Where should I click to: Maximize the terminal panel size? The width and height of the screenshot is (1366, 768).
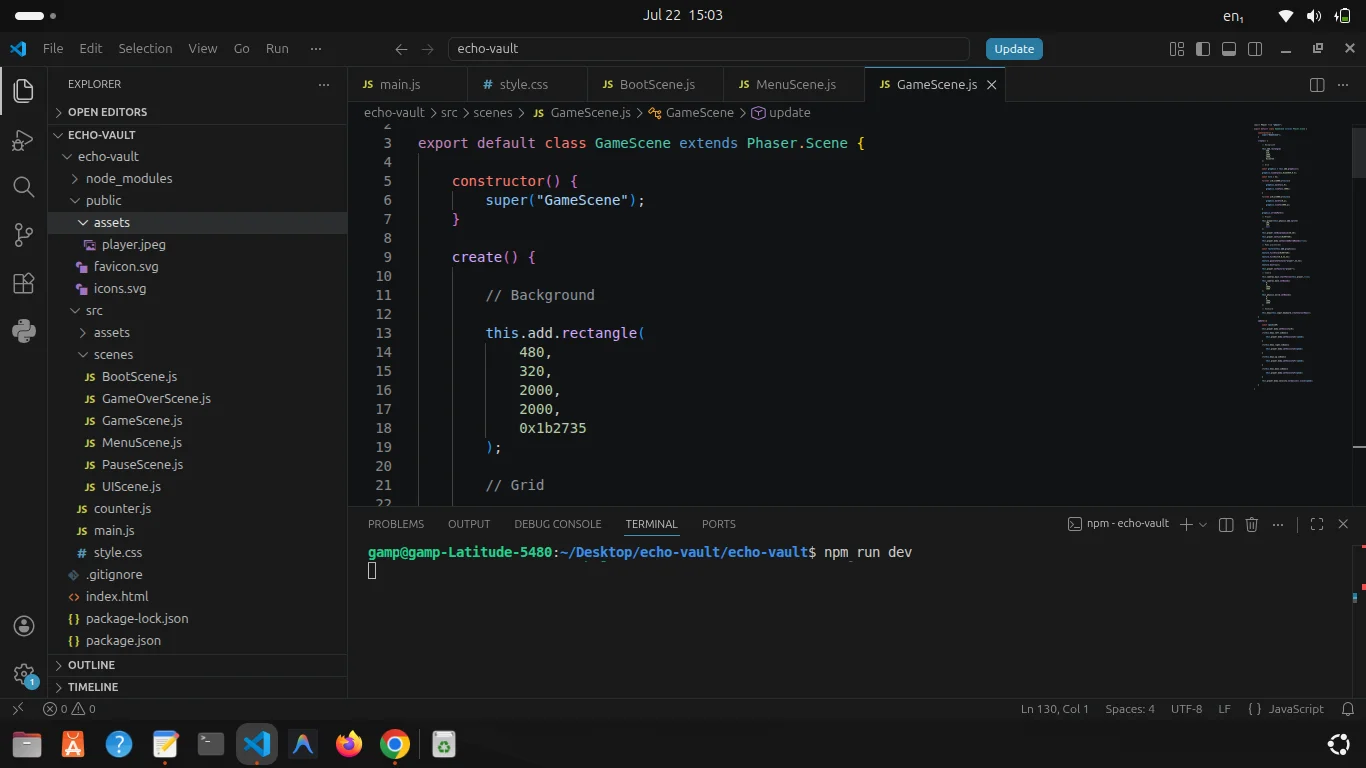[1317, 524]
